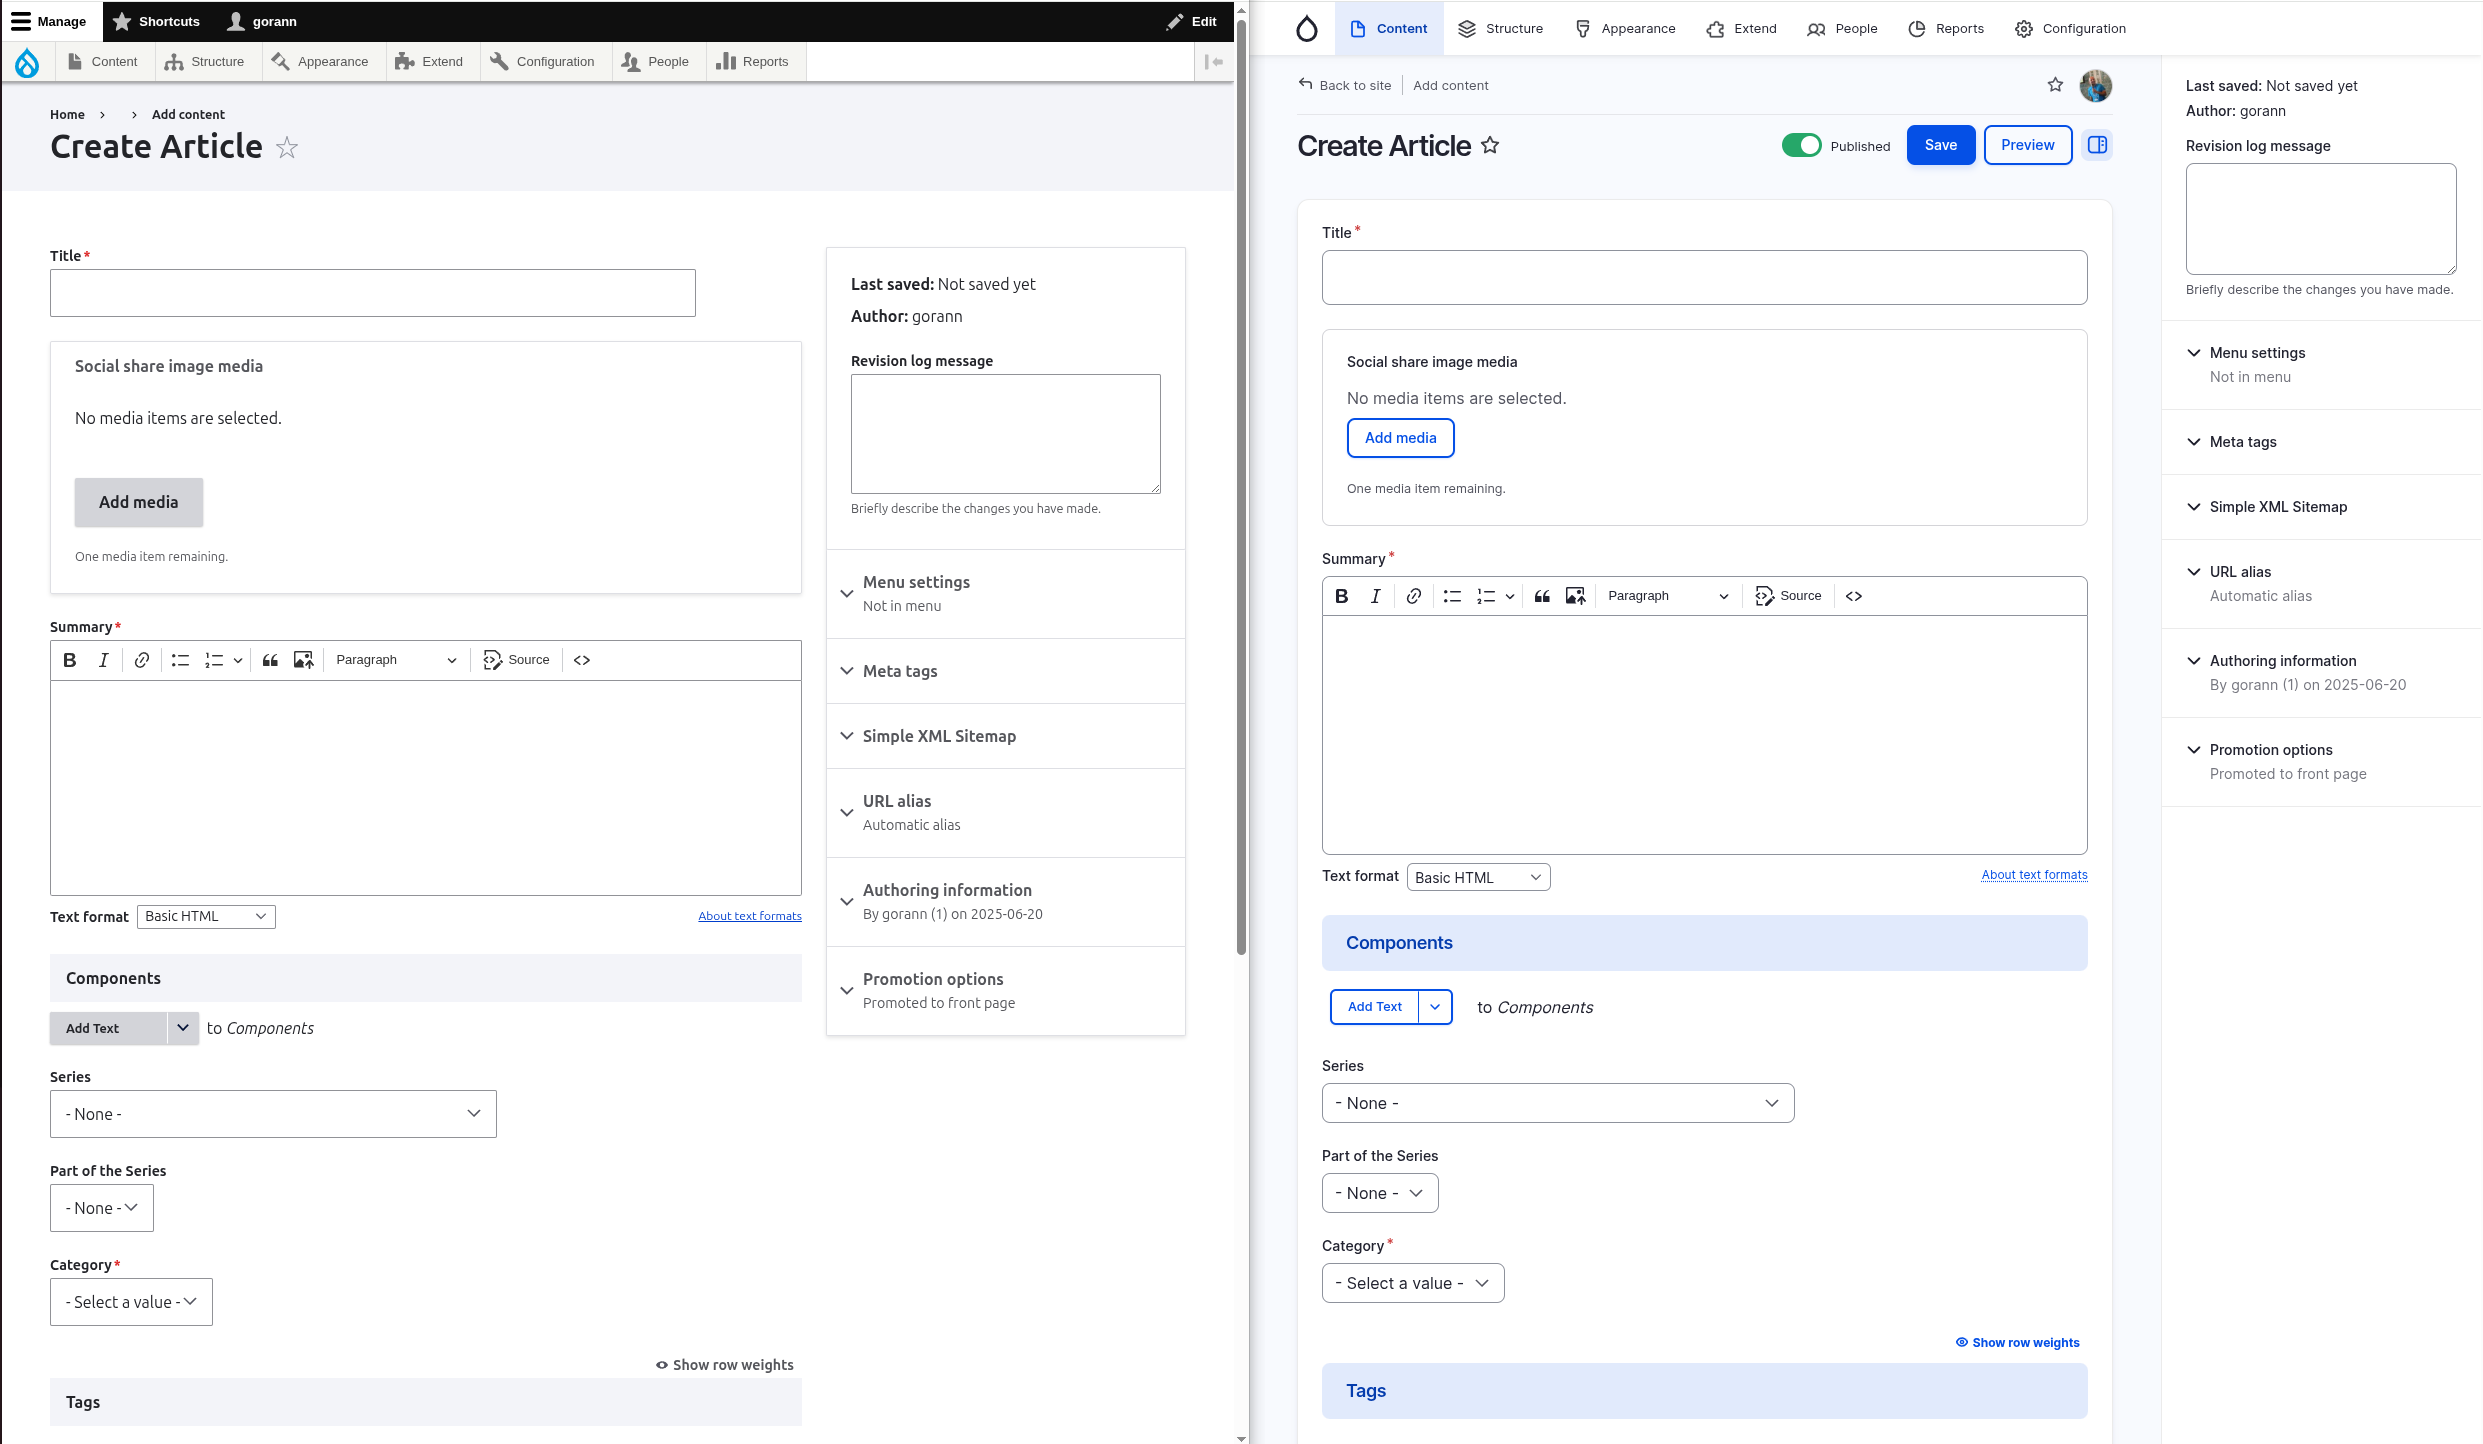Click Bold icon in left Summary editor
Viewport: 2483px width, 1444px height.
[70, 660]
